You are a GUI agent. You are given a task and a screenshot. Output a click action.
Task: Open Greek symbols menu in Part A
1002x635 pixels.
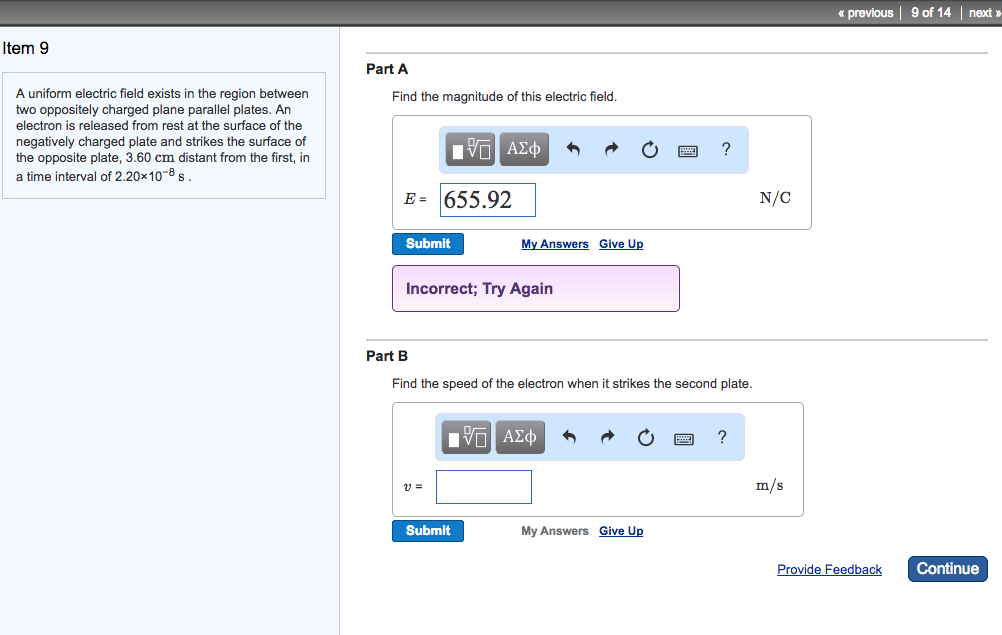[523, 149]
